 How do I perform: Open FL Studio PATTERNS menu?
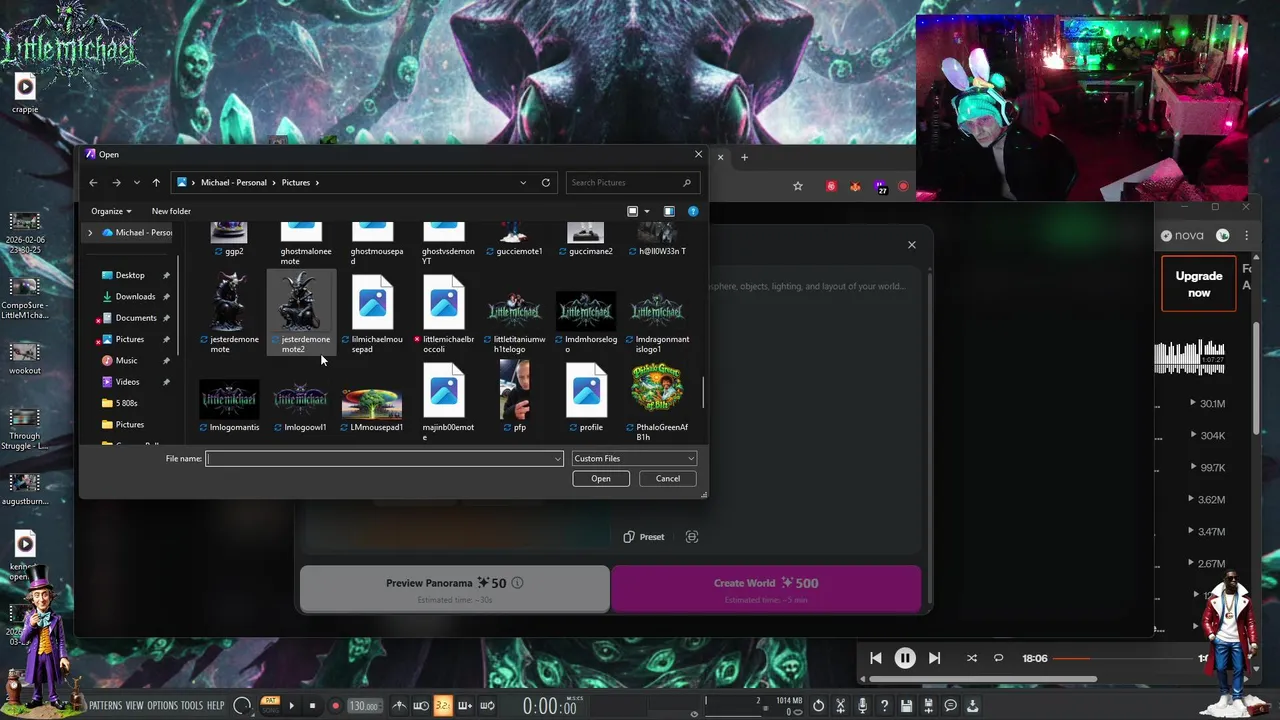pyautogui.click(x=105, y=706)
